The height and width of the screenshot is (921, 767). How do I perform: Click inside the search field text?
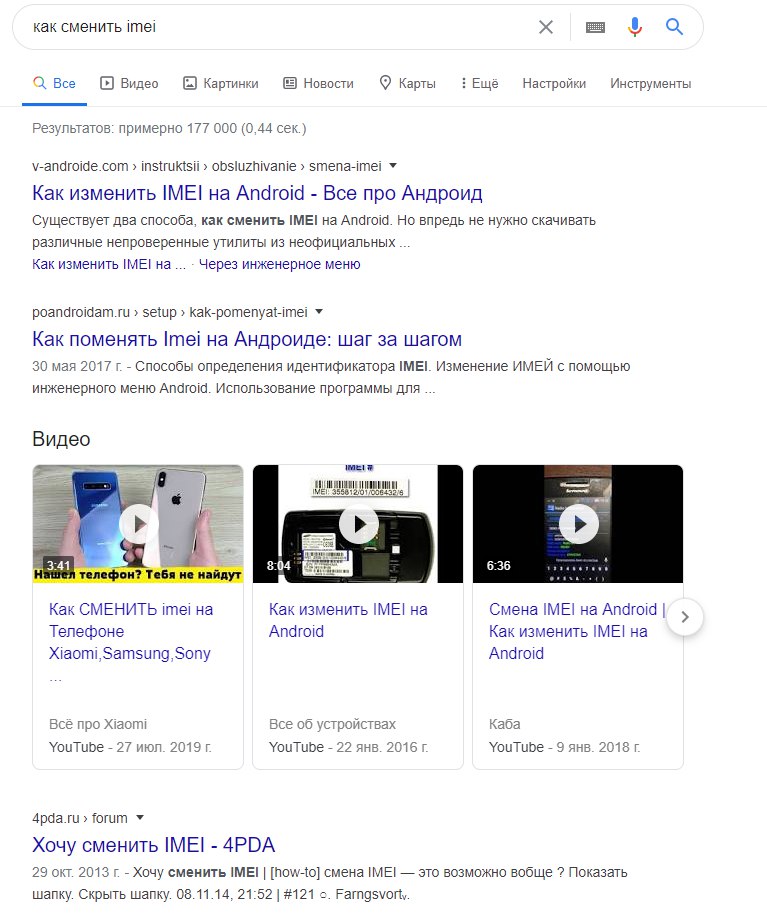(94, 26)
